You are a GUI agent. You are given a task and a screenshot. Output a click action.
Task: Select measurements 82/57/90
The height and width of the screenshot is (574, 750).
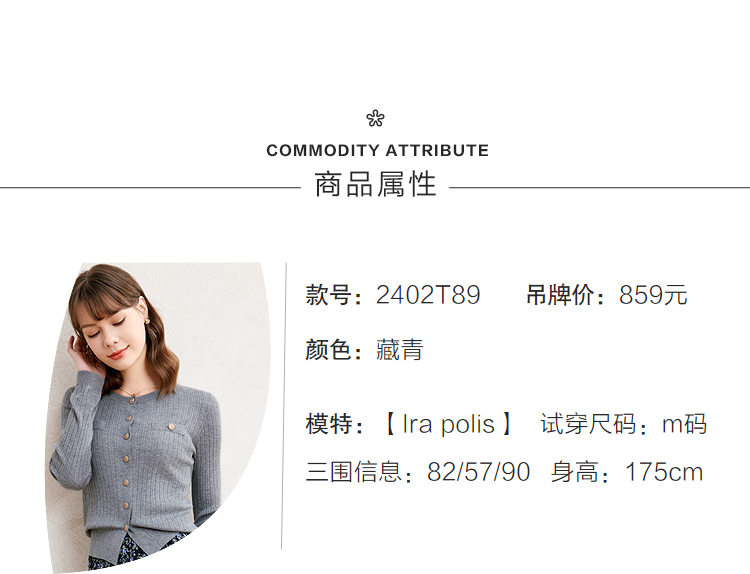pos(478,472)
